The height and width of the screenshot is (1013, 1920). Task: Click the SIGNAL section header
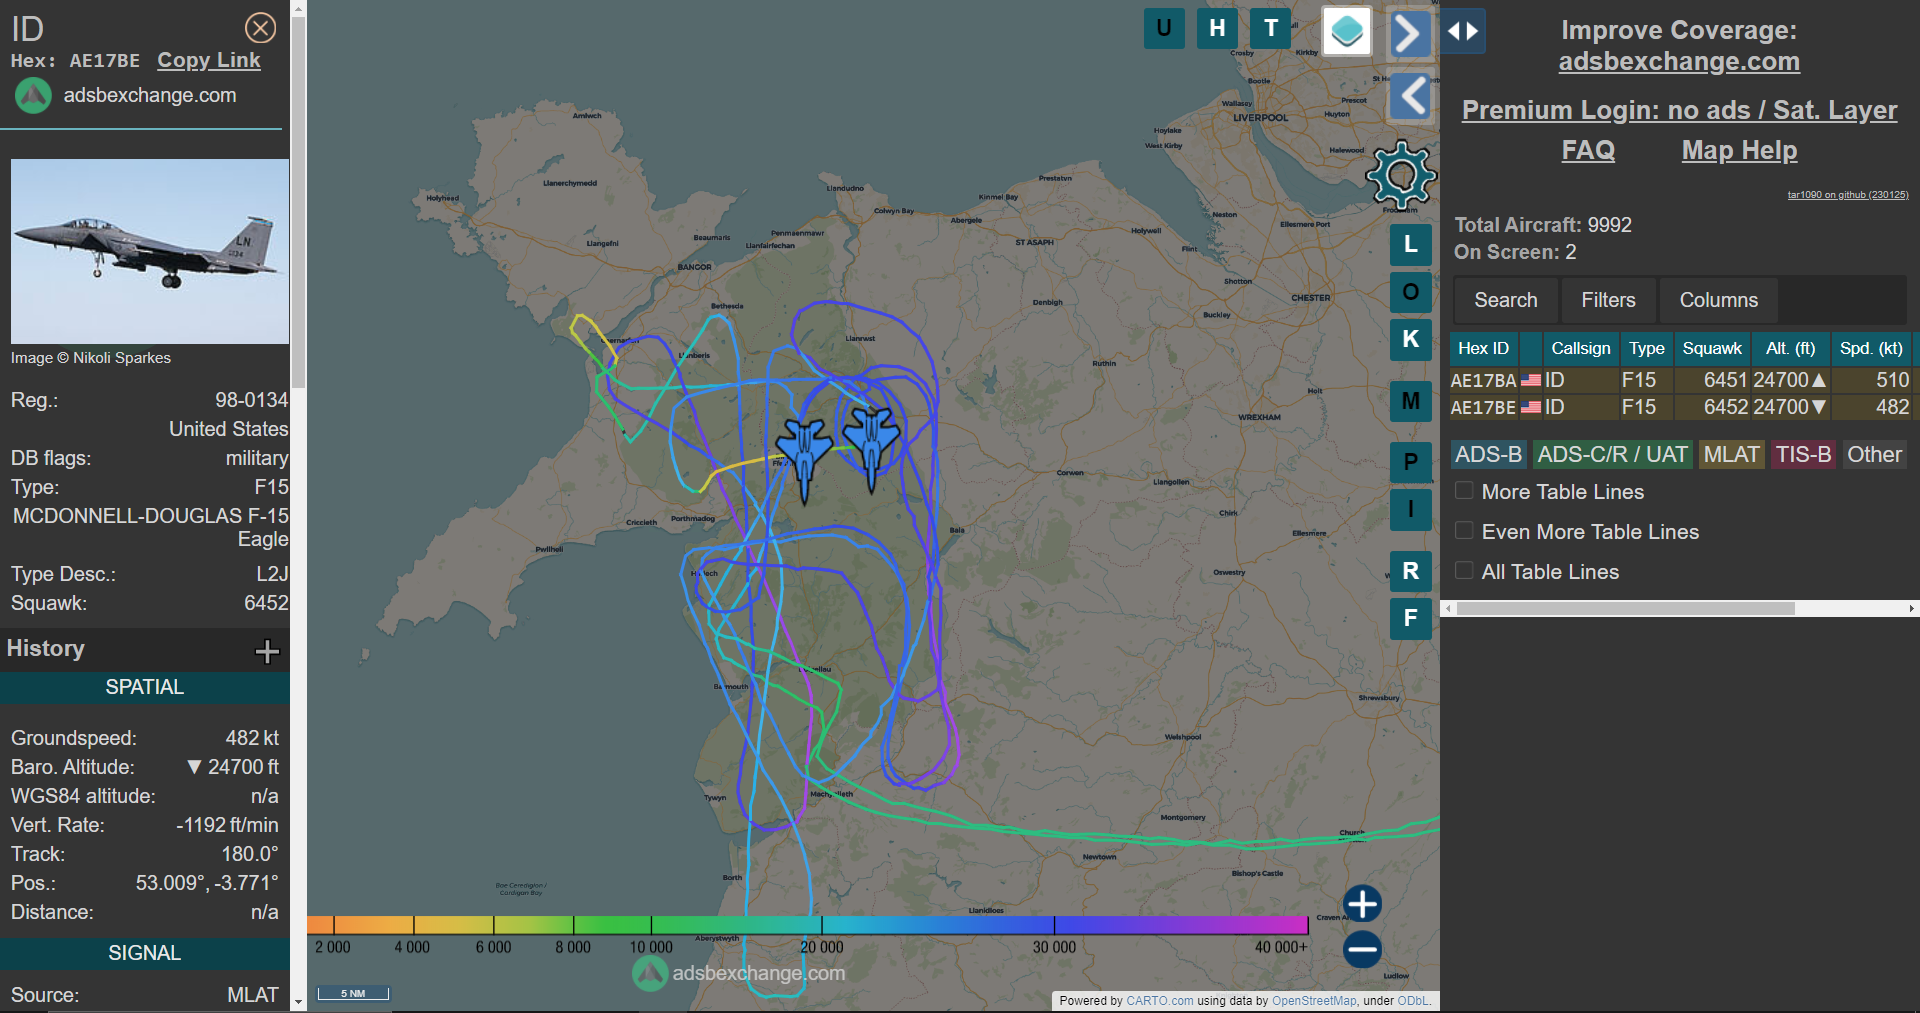pyautogui.click(x=145, y=953)
